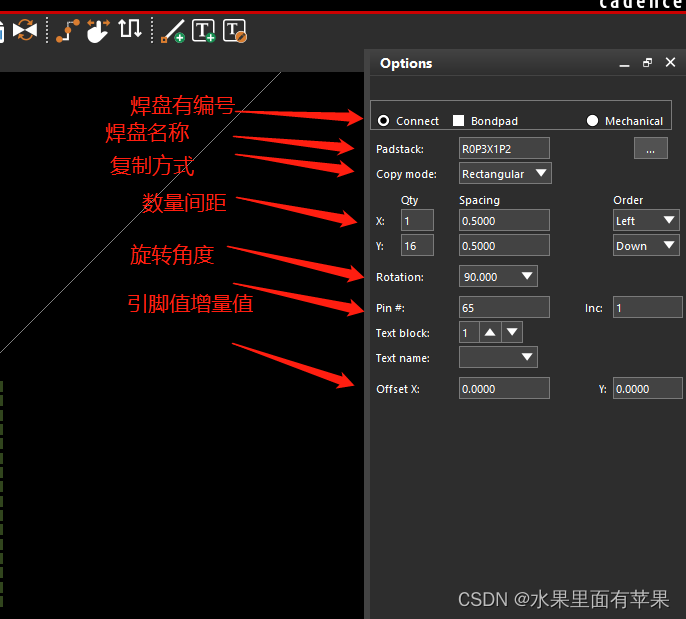Viewport: 686px width, 619px height.
Task: Select the add connect routing tool
Action: click(x=67, y=31)
